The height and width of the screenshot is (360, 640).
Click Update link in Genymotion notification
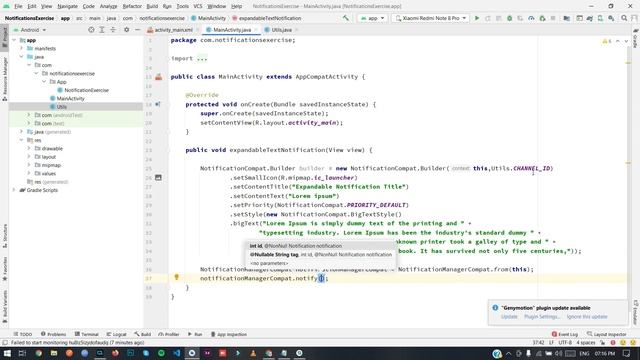coord(509,317)
